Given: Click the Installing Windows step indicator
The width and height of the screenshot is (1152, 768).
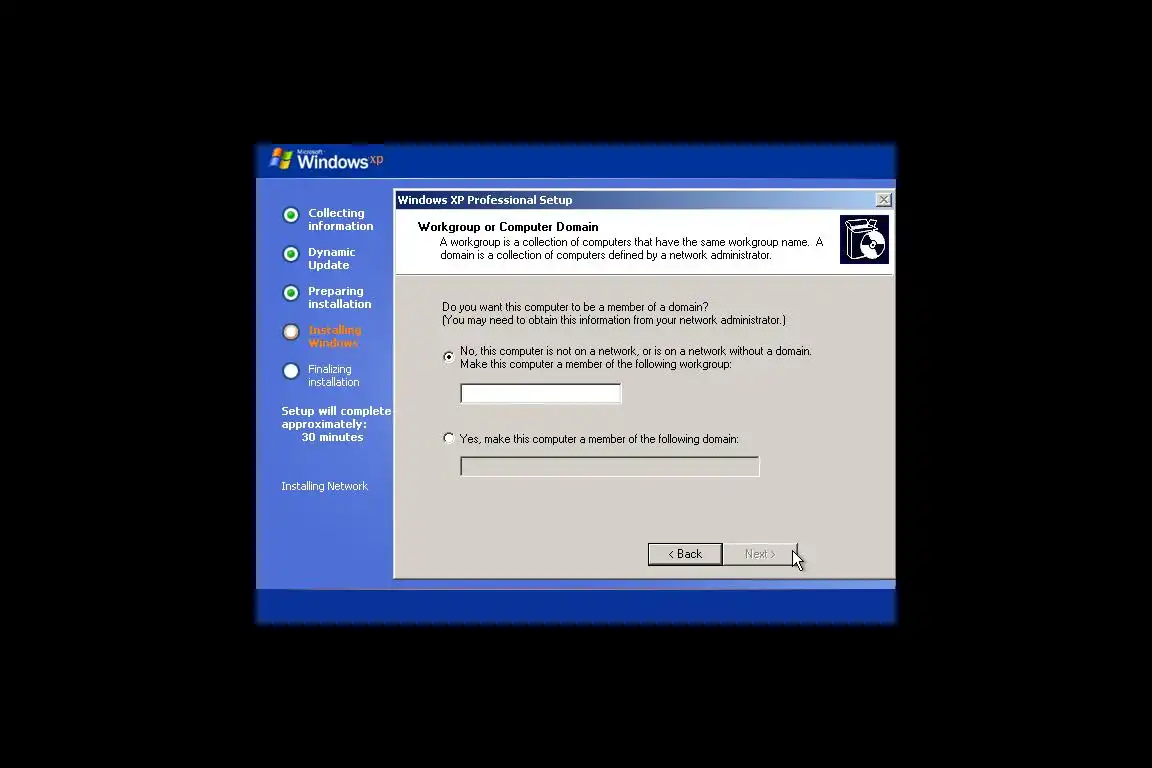Looking at the screenshot, I should point(291,332).
